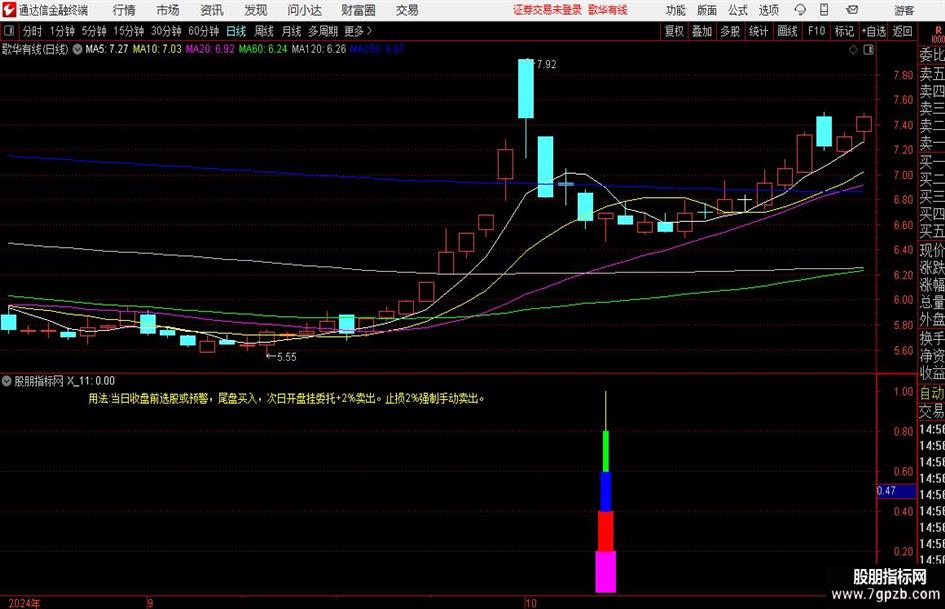945x609 pixels.
Task: Click the 歌华有线 stock name in title bar
Action: [608, 10]
